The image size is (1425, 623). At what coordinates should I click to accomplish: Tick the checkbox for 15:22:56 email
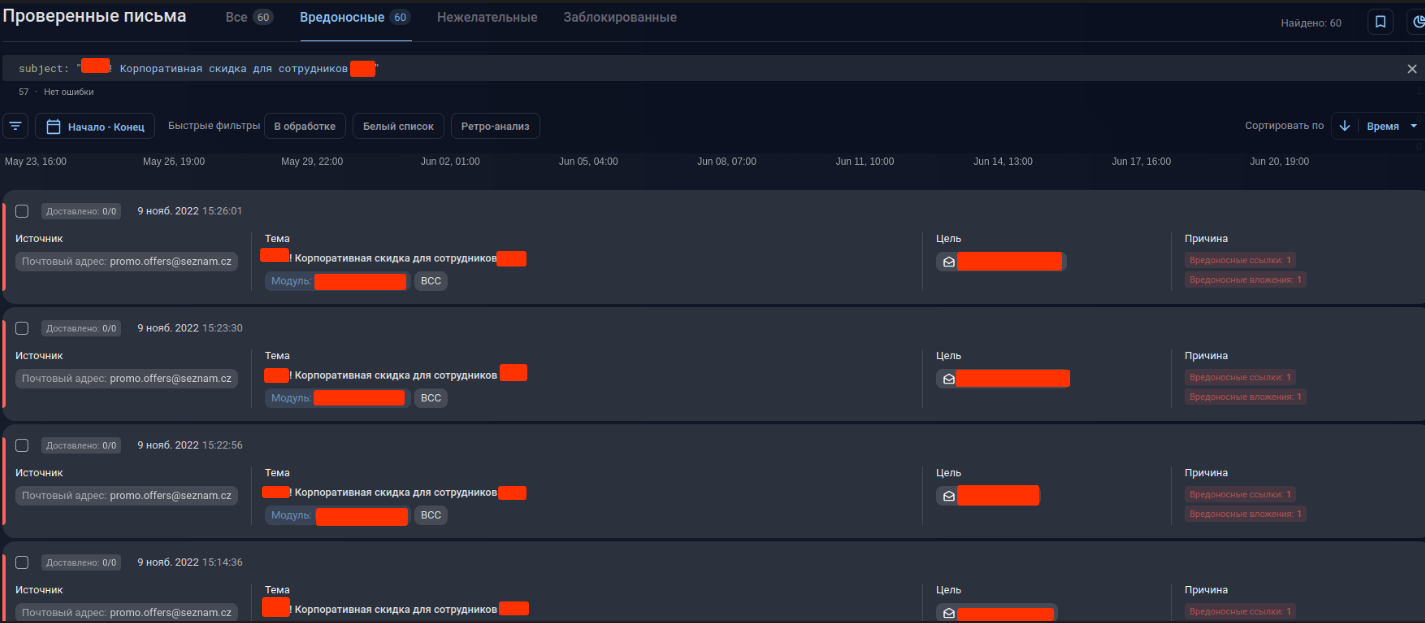point(22,445)
